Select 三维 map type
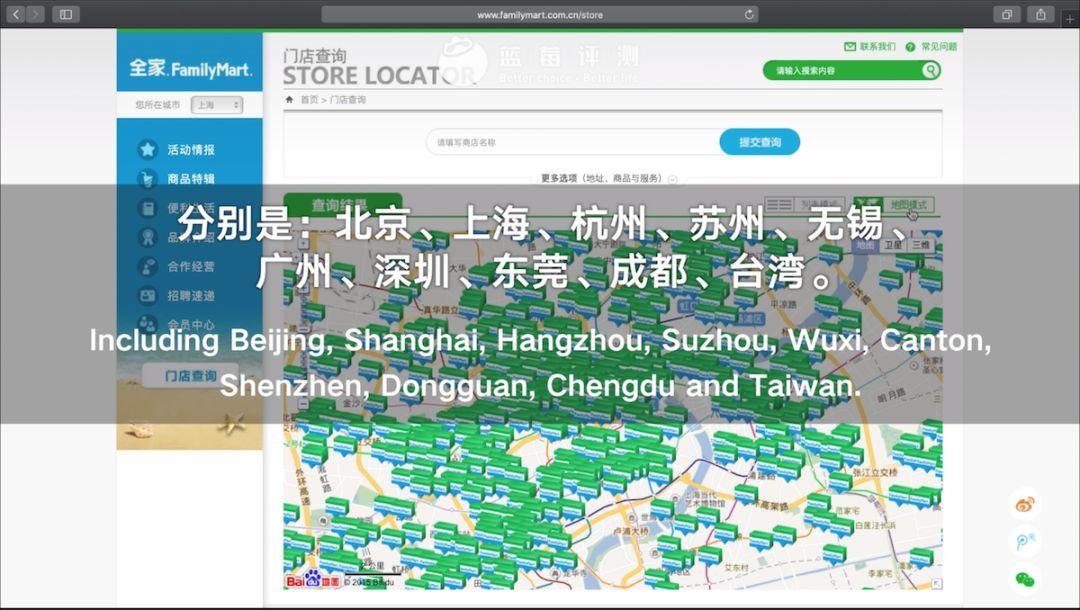 coord(921,245)
